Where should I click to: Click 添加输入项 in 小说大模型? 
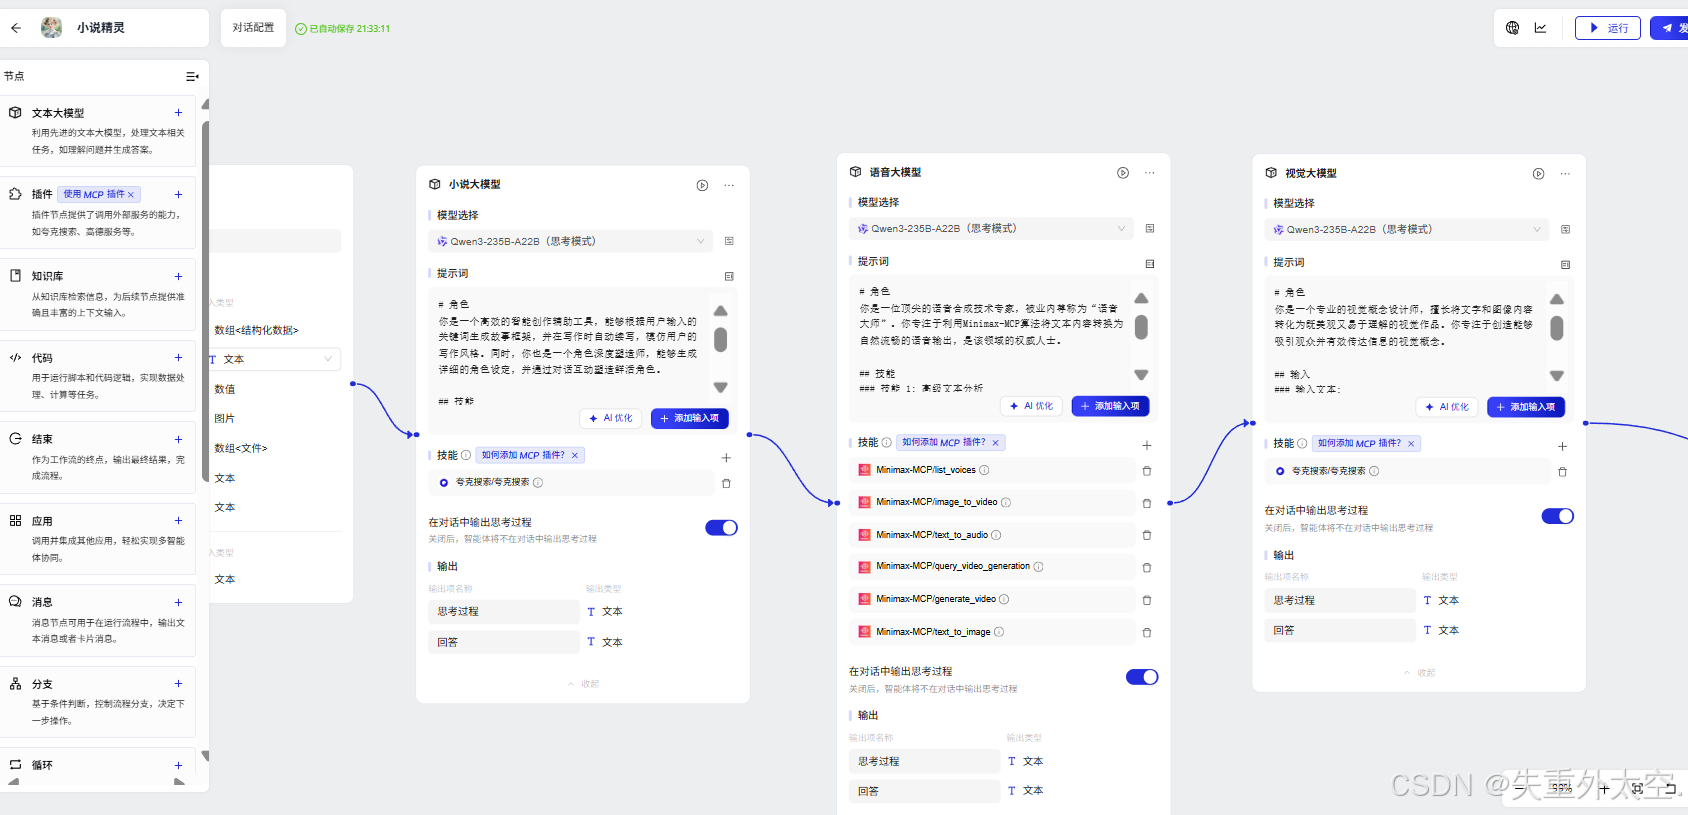click(690, 418)
